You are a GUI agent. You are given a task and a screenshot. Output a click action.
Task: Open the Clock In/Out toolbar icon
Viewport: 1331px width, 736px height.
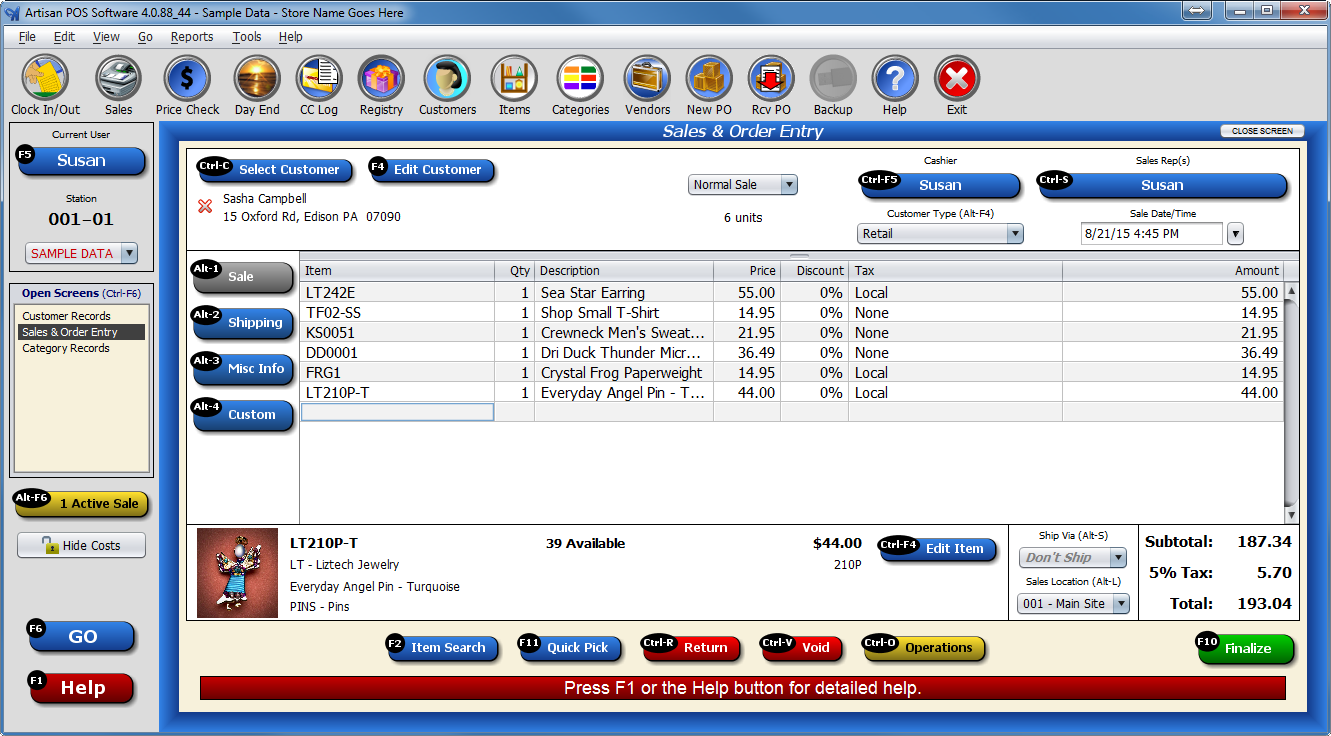click(45, 79)
